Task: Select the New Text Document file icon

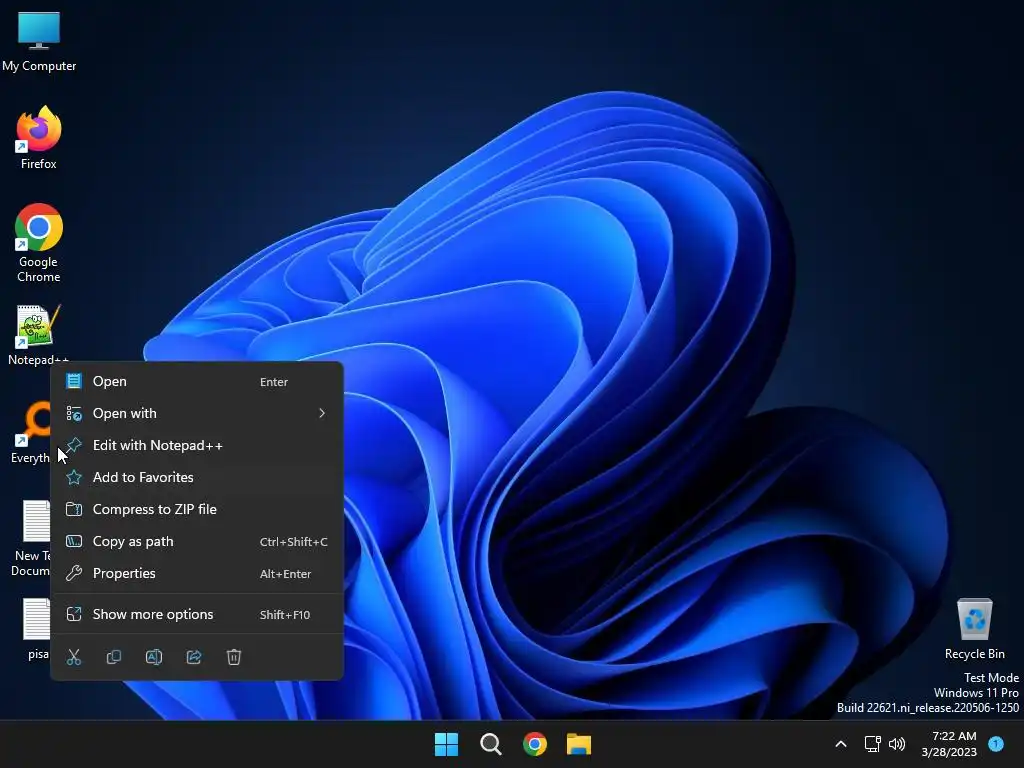Action: (x=31, y=538)
